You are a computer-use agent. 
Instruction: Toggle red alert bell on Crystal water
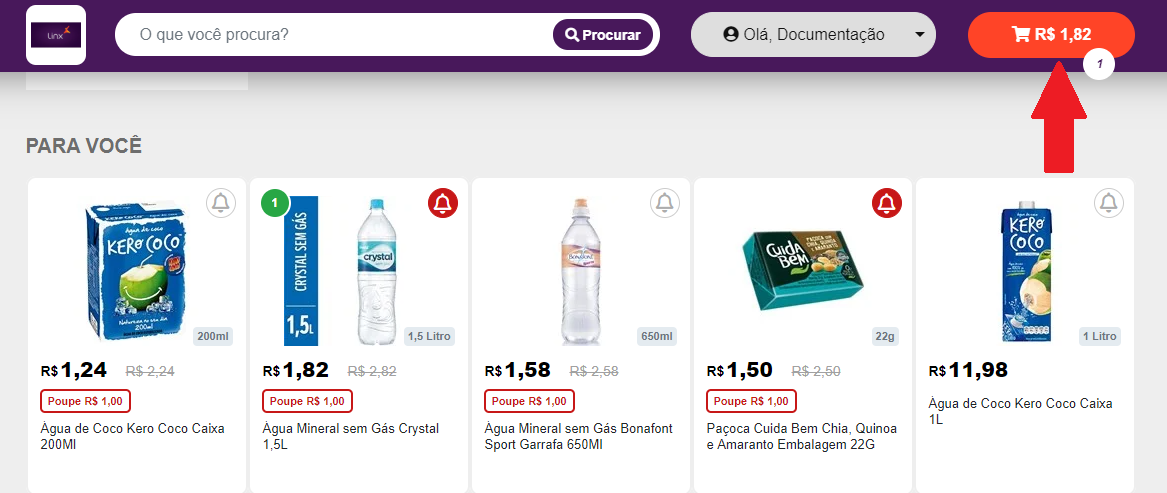point(443,203)
